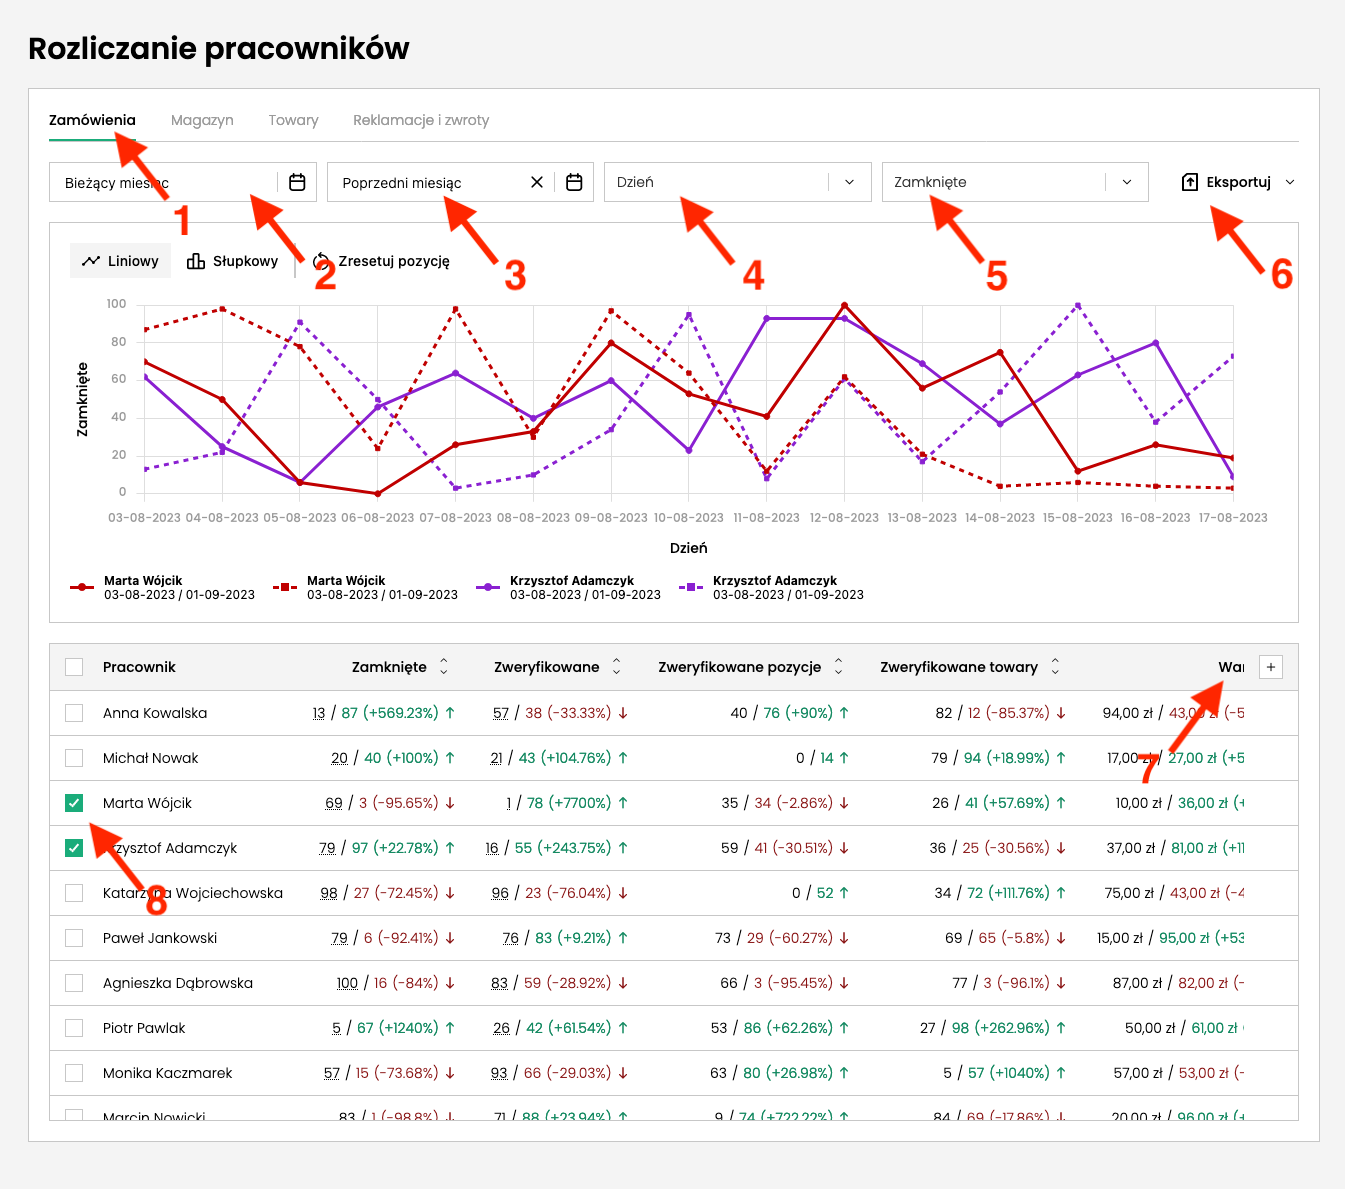1345x1189 pixels.
Task: Click the Zresetuj pozycję refresh icon
Action: click(322, 261)
